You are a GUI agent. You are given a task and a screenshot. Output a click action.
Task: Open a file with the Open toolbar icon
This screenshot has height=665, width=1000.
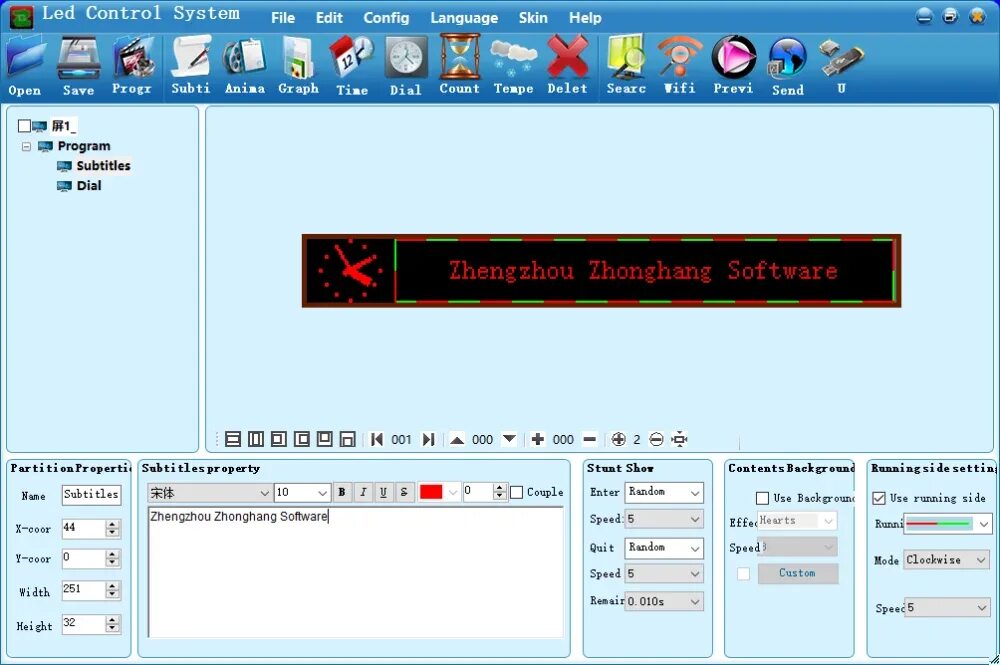coord(26,66)
